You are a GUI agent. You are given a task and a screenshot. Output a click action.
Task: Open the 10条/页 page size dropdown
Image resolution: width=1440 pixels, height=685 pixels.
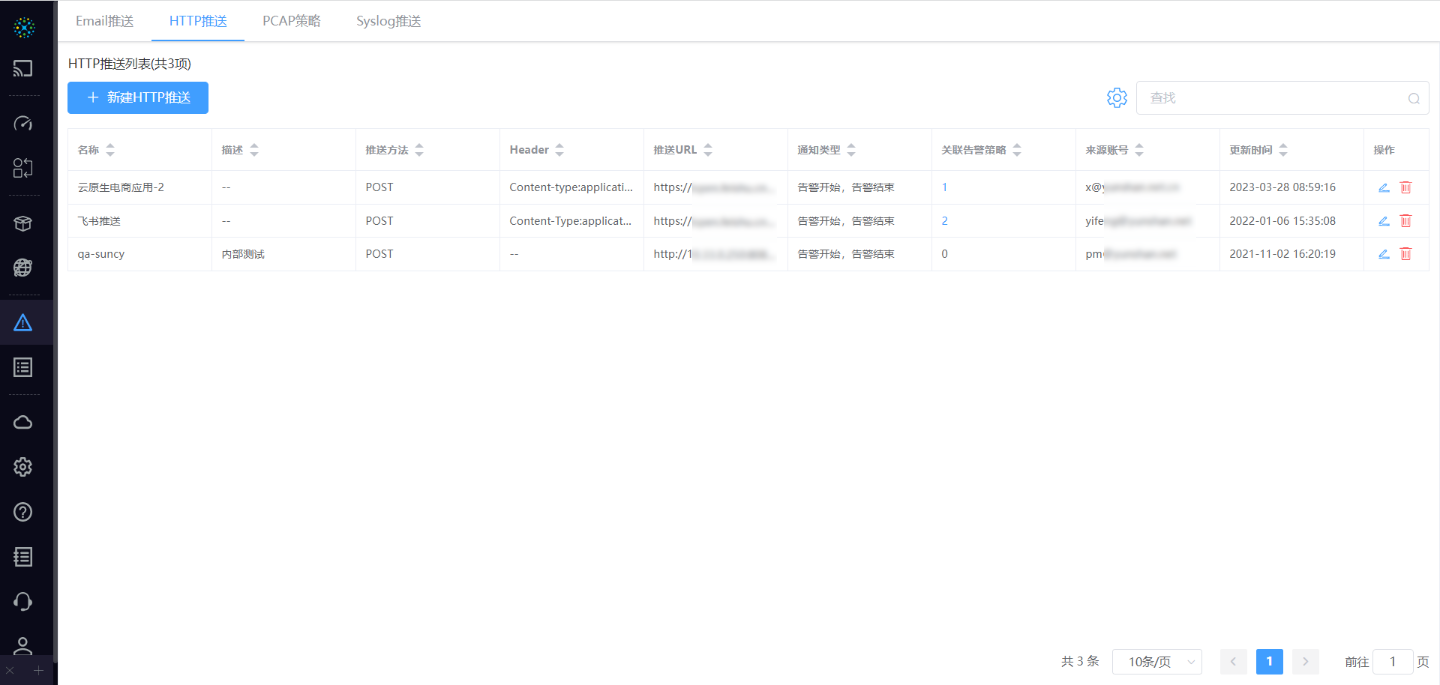1157,662
